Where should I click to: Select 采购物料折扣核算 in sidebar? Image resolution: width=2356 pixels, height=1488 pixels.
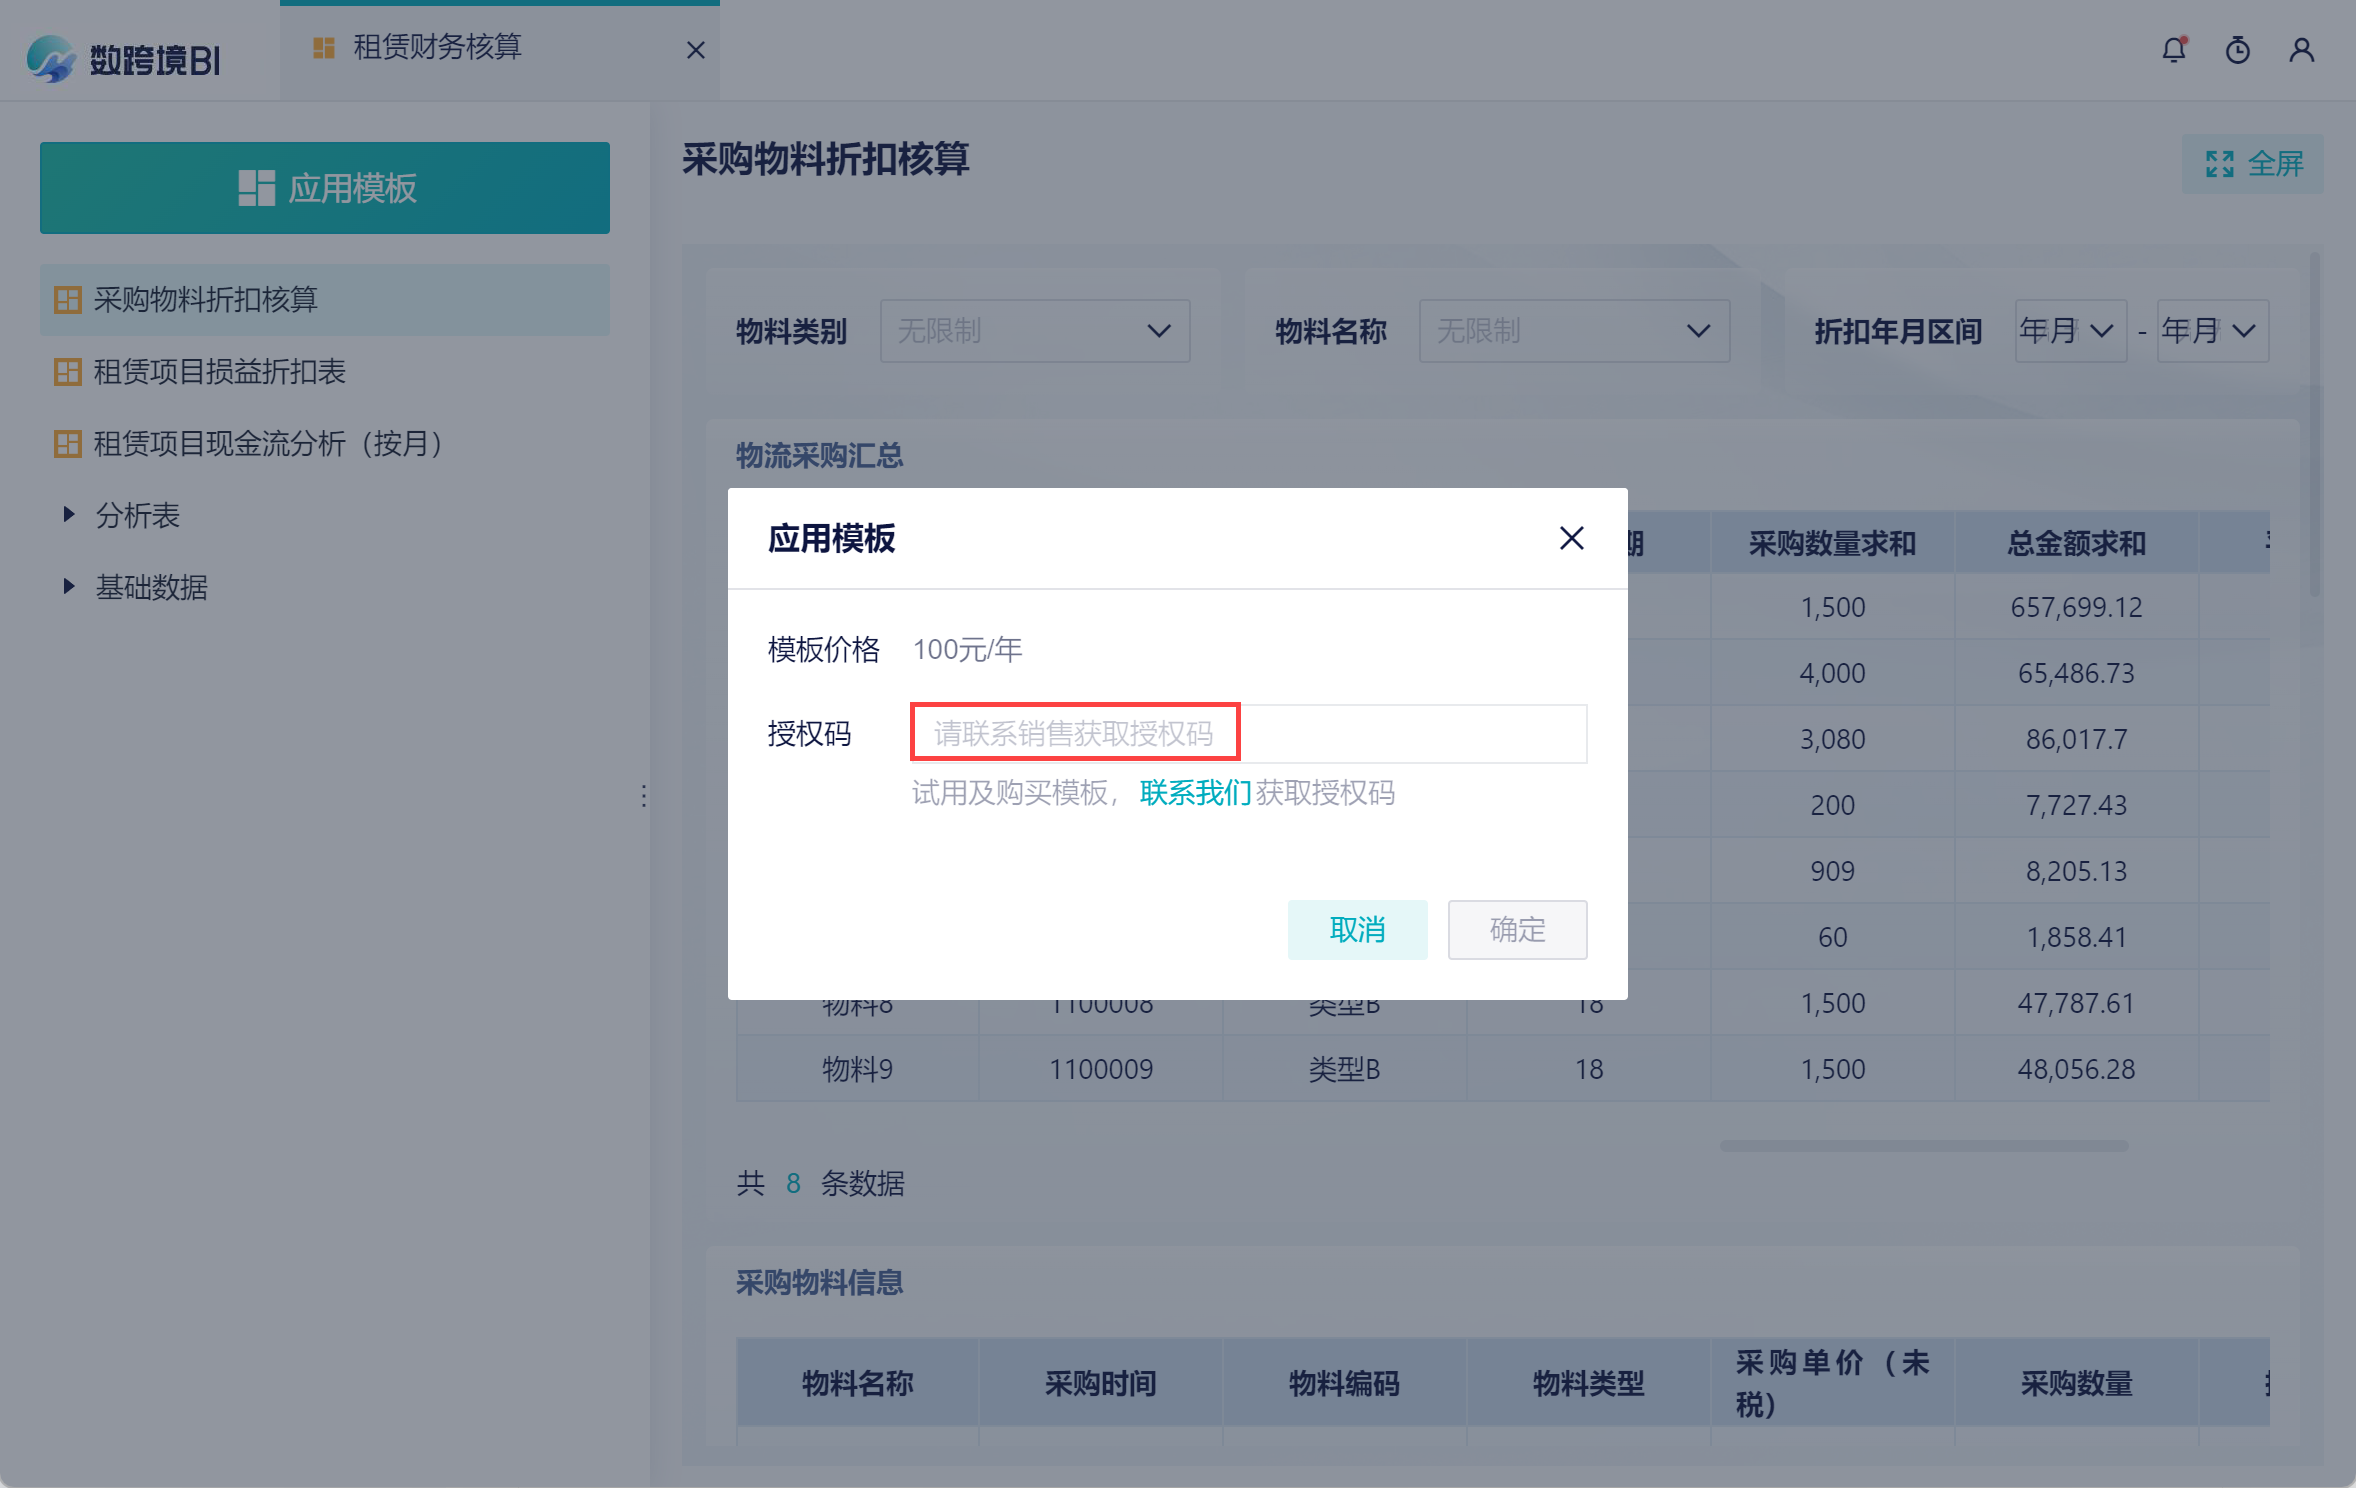tap(205, 300)
